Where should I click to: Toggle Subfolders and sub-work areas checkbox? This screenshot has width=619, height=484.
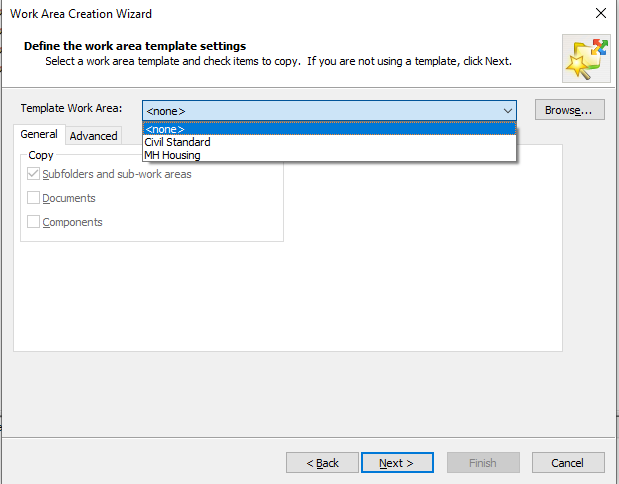pos(33,174)
